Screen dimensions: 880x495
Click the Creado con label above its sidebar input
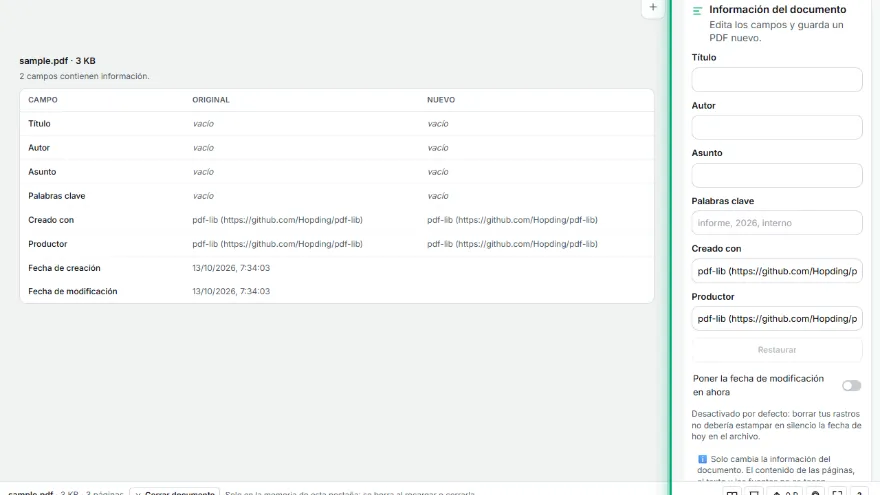(716, 249)
